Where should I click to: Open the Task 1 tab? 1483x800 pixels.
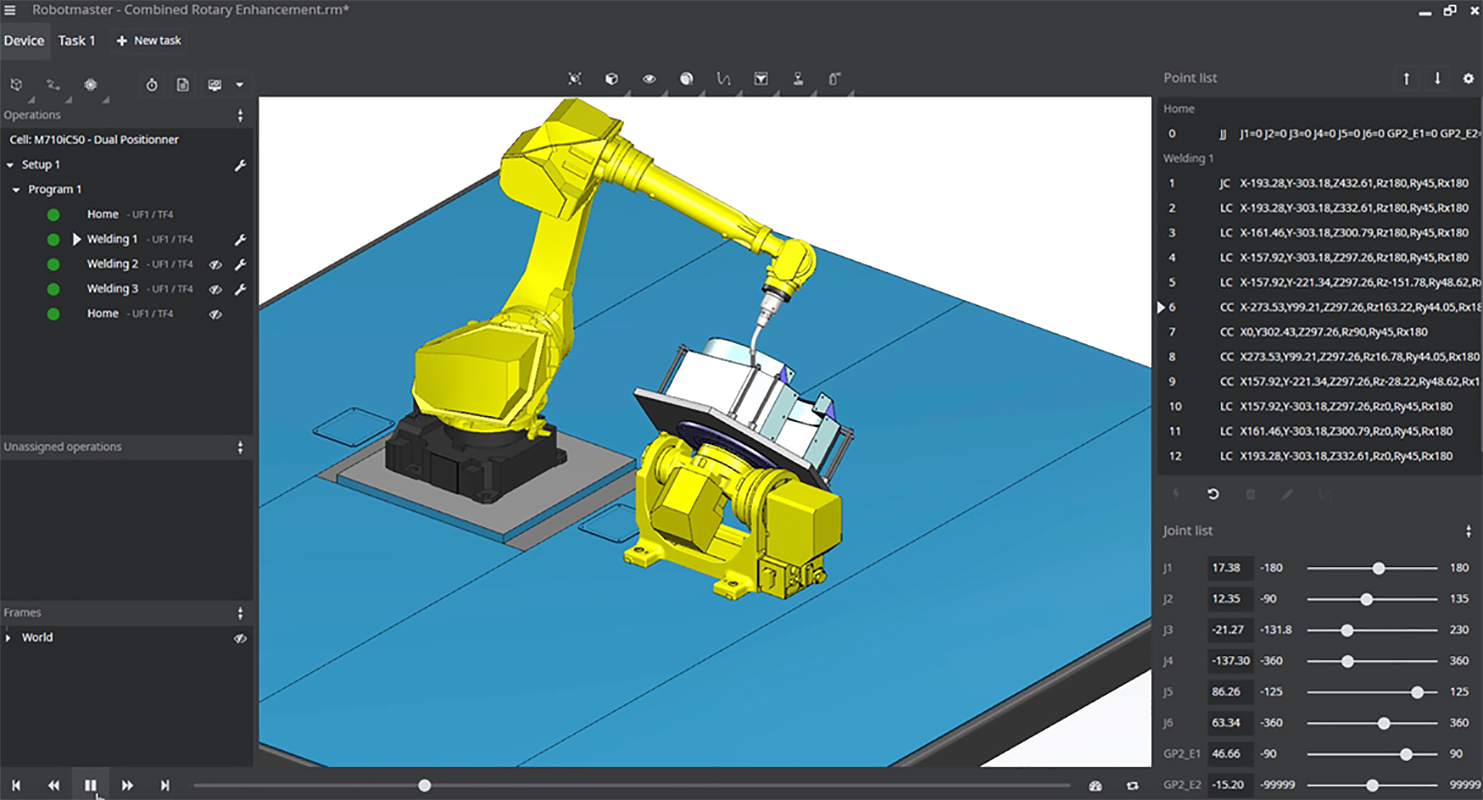(x=77, y=40)
